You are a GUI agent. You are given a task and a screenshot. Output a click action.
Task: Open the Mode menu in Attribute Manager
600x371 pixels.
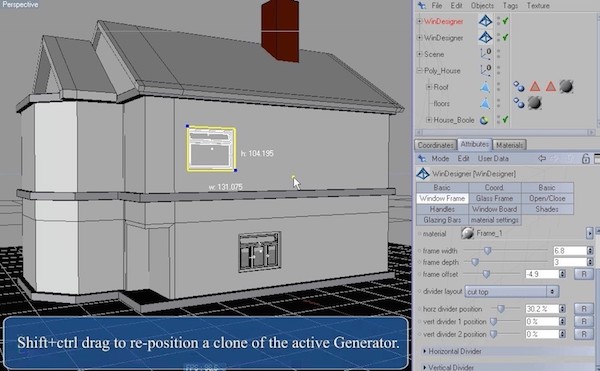(x=440, y=158)
